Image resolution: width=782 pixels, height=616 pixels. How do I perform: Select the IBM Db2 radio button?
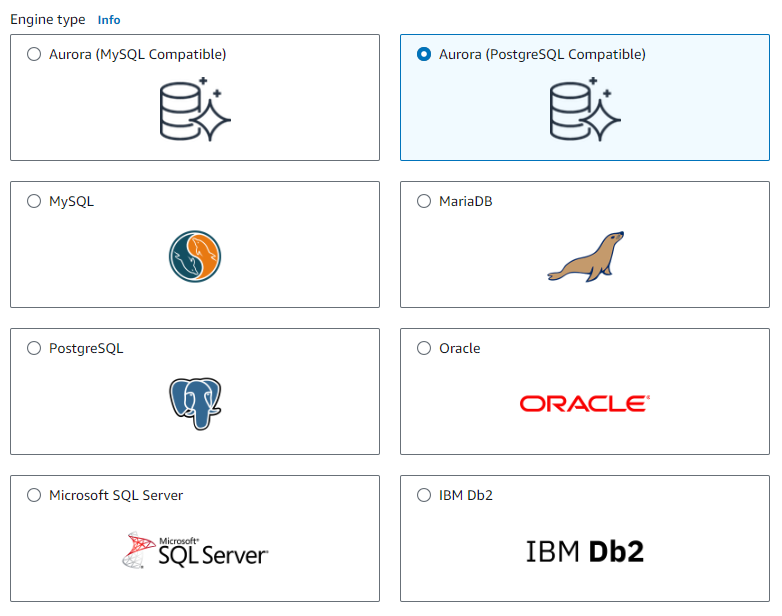(424, 495)
